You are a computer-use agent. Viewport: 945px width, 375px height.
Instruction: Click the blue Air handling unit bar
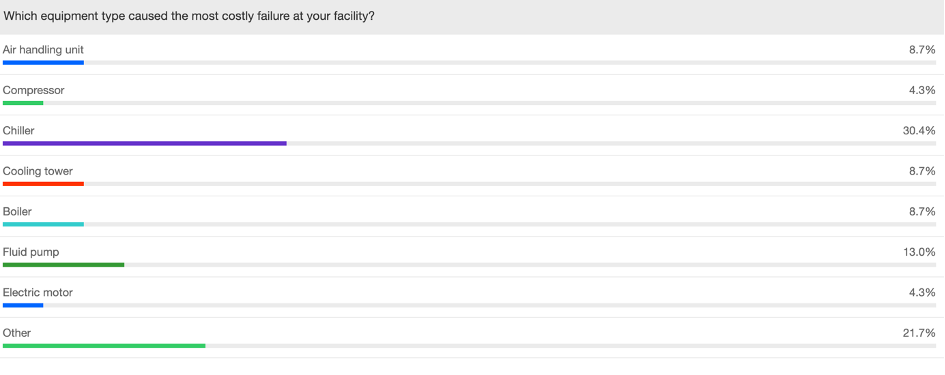coord(43,63)
